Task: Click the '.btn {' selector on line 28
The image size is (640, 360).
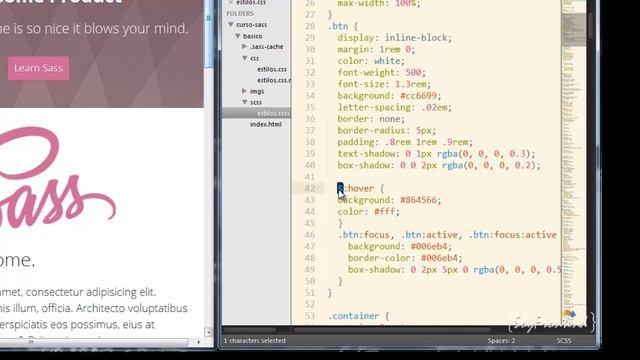Action: [x=343, y=26]
